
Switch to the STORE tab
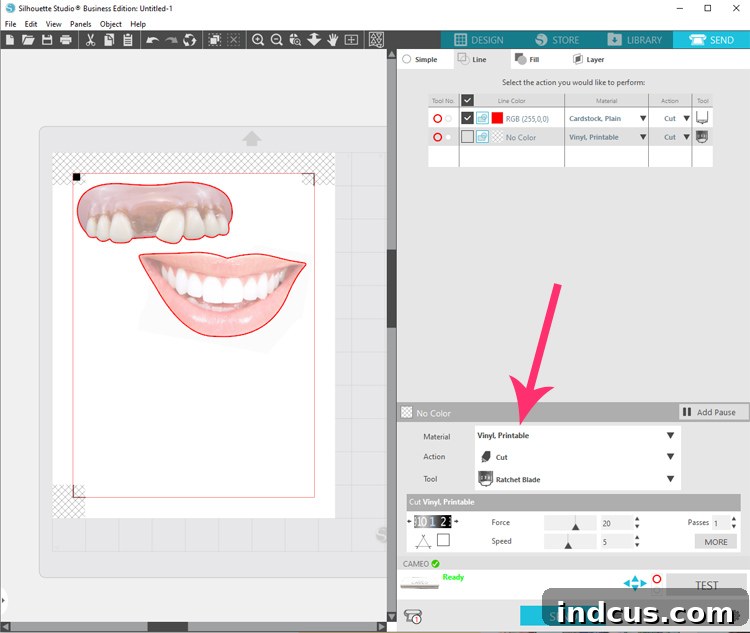558,40
